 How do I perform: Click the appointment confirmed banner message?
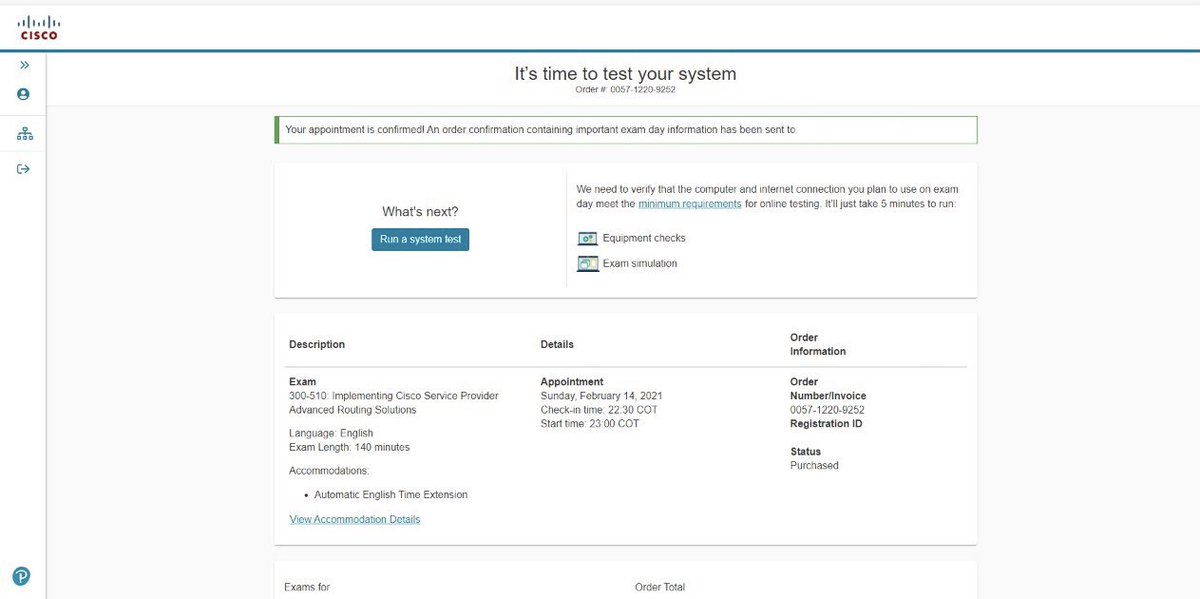pyautogui.click(x=626, y=130)
